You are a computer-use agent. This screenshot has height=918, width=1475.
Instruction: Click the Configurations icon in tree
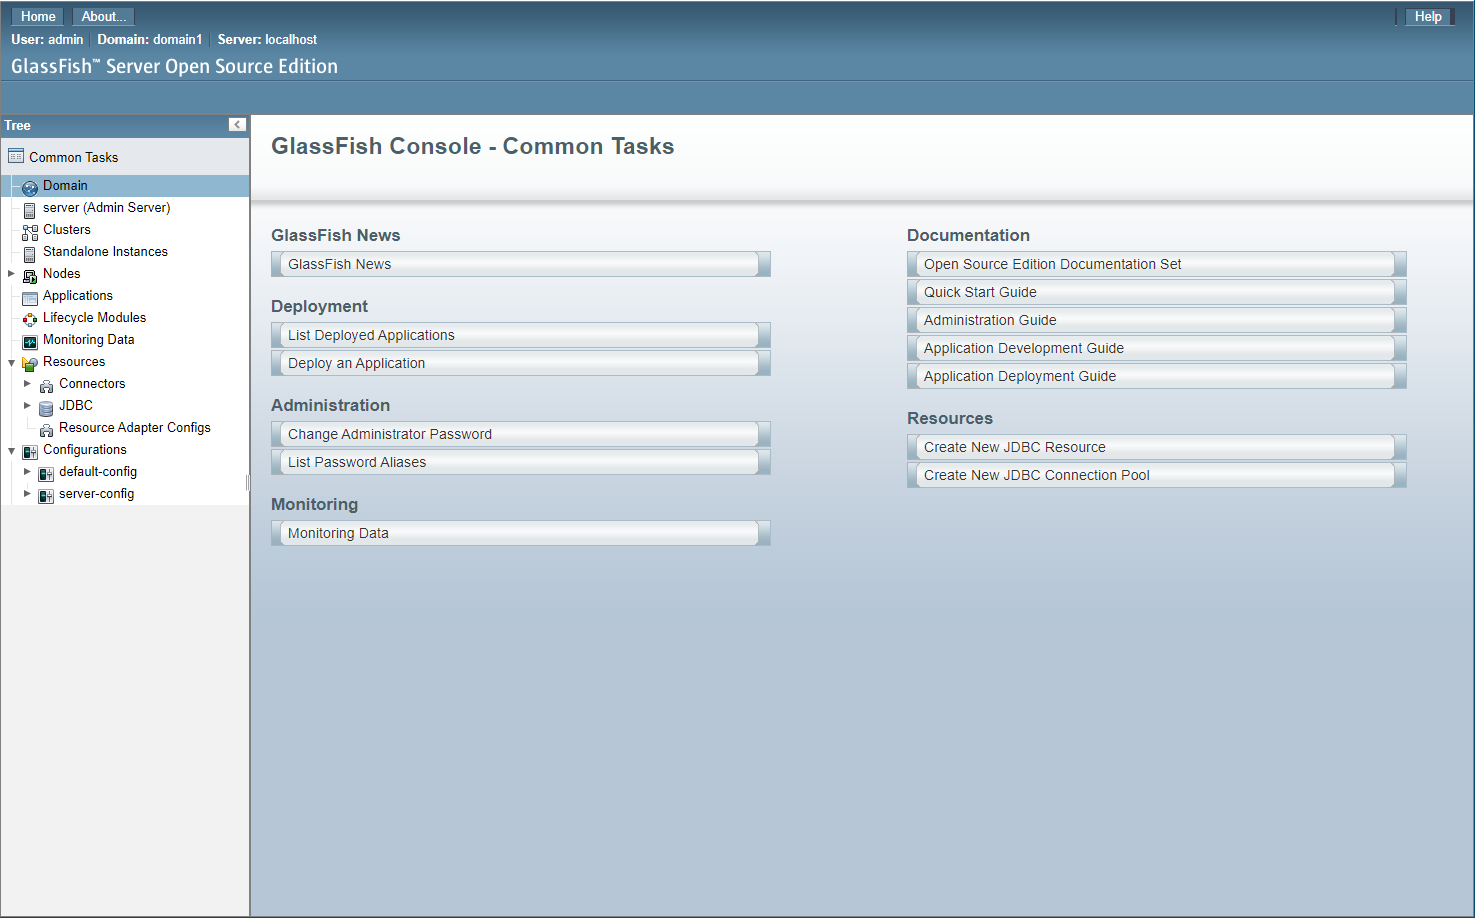click(30, 451)
